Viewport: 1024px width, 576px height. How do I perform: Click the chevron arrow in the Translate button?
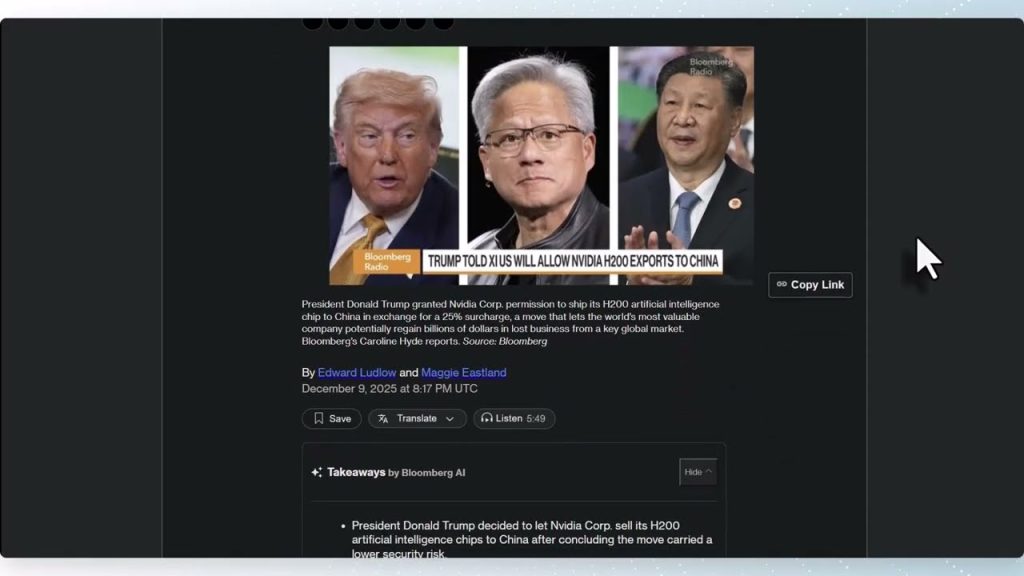click(450, 419)
